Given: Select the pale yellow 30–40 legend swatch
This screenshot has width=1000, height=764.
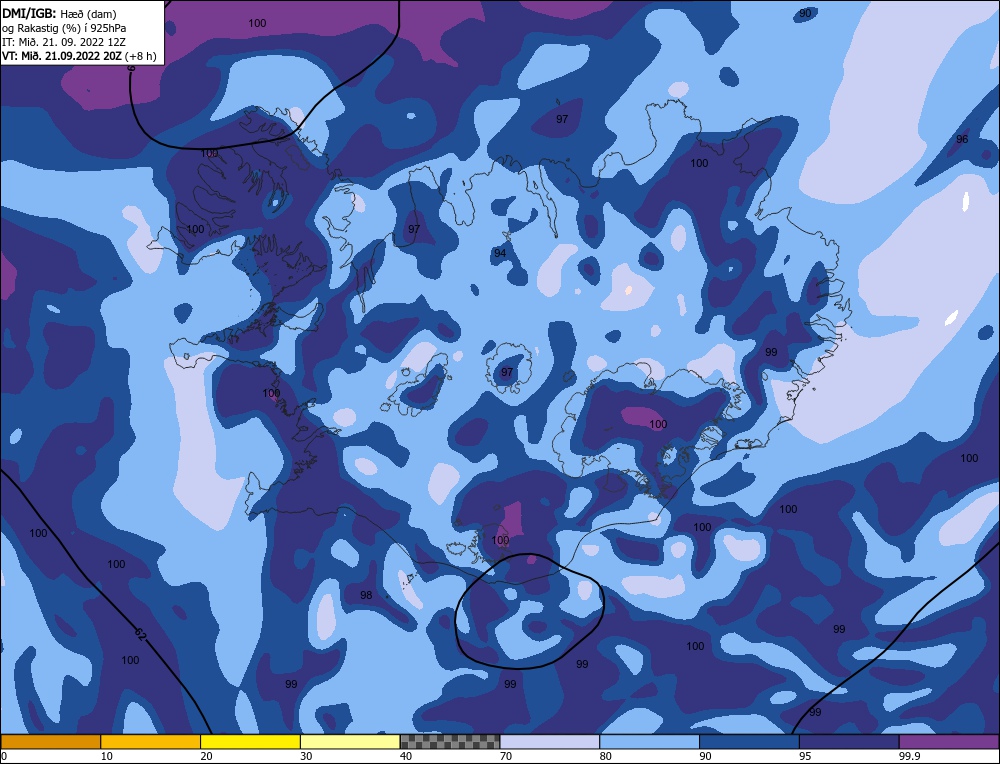Looking at the screenshot, I should pos(350,741).
